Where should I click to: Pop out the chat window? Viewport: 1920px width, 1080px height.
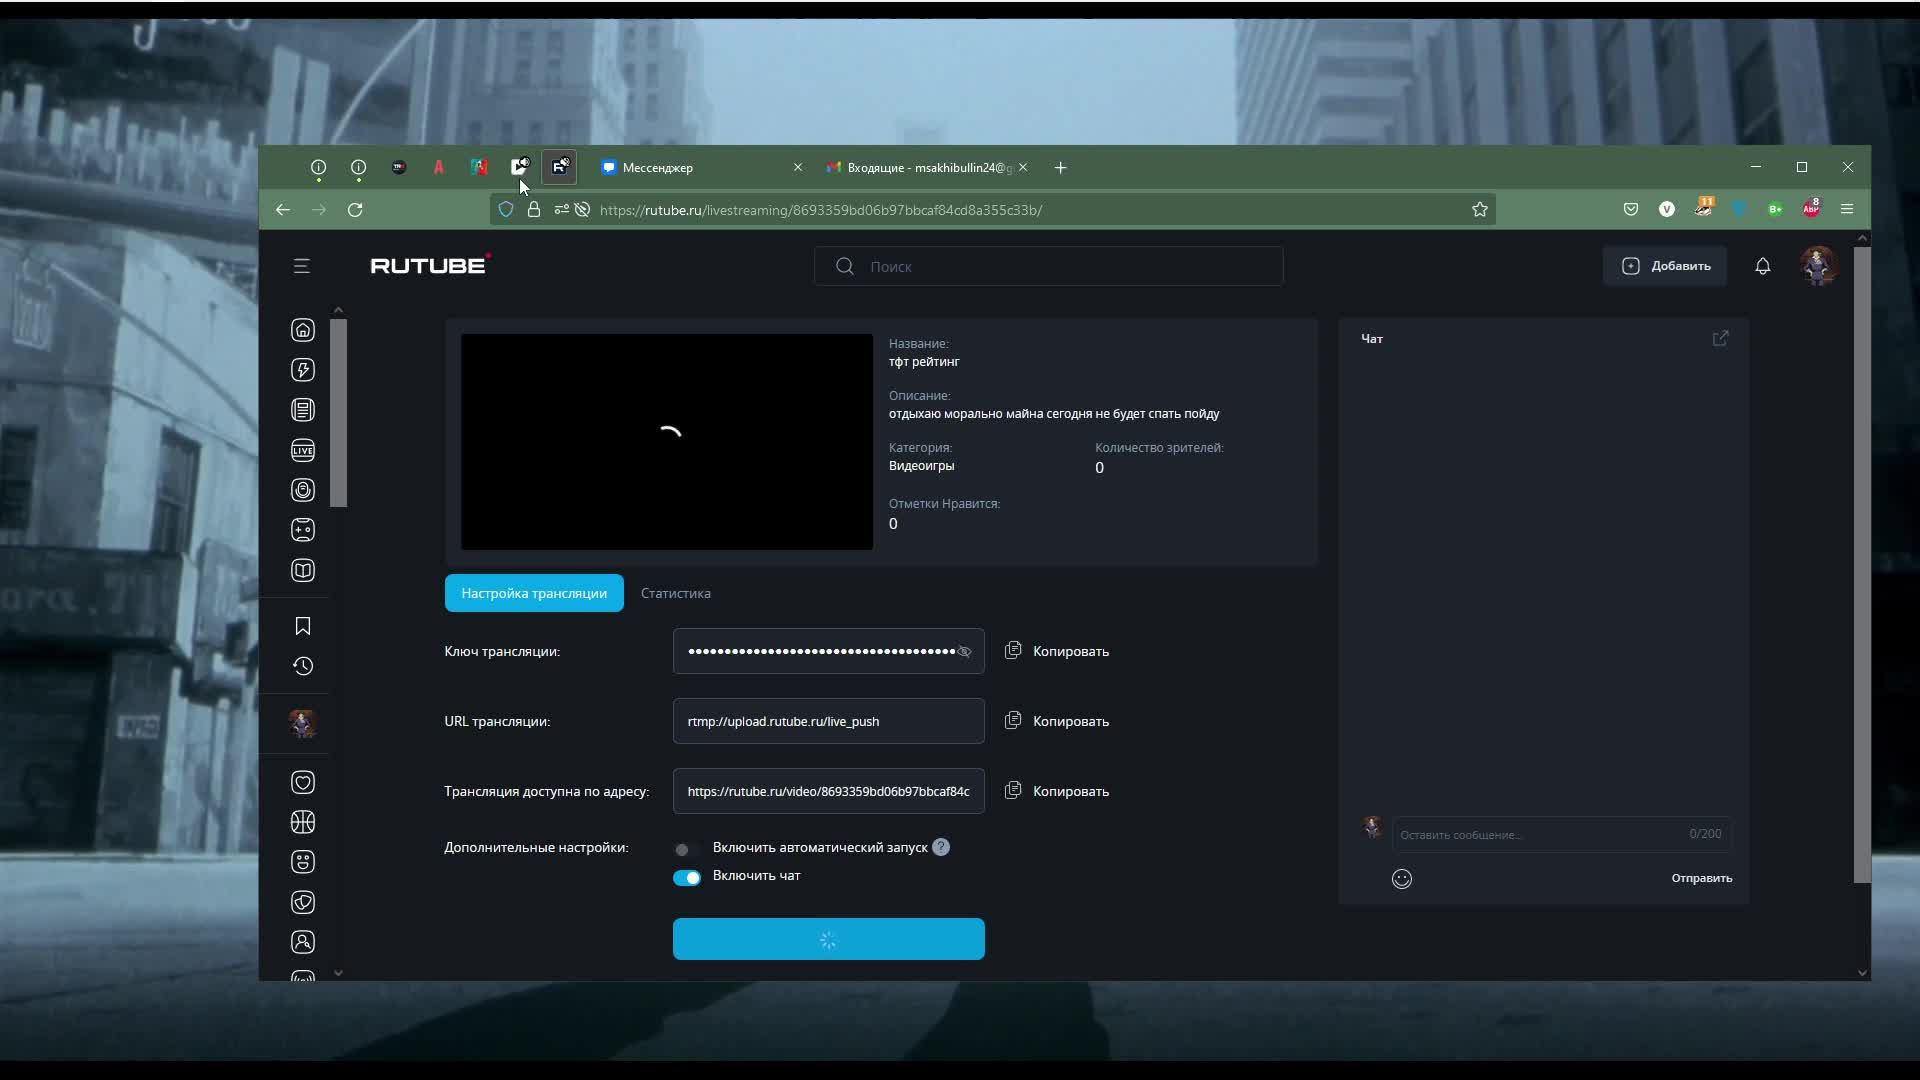1720,339
